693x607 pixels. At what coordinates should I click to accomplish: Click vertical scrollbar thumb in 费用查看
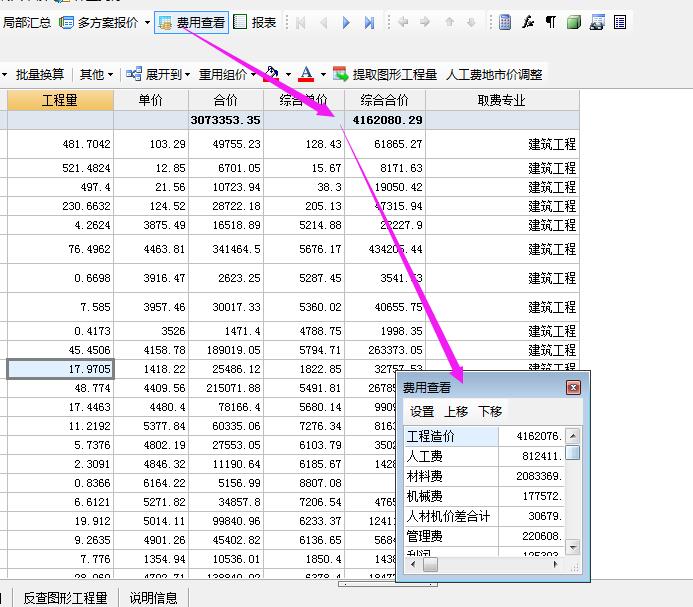coord(573,452)
